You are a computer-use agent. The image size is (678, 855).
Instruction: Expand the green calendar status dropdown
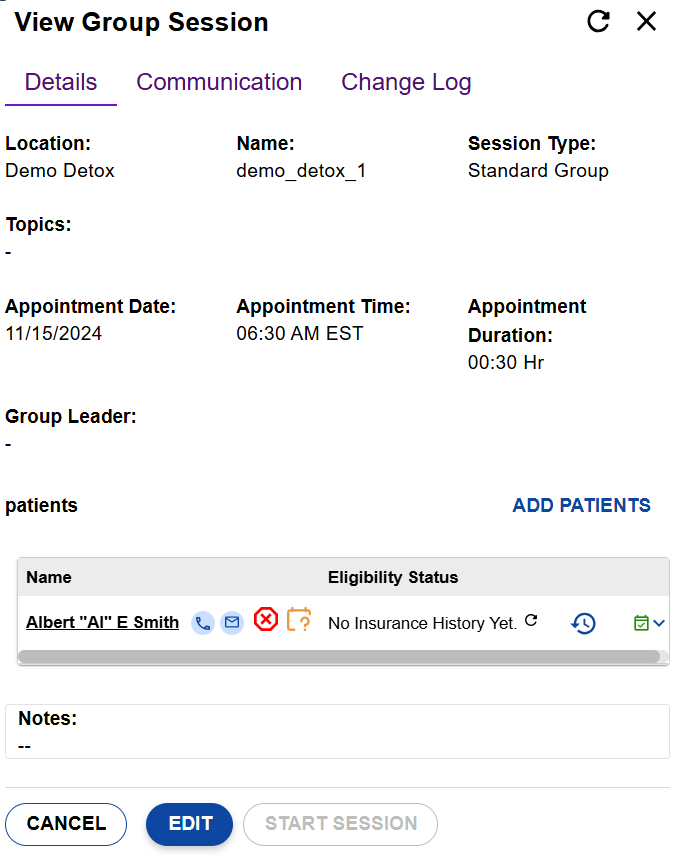point(649,623)
